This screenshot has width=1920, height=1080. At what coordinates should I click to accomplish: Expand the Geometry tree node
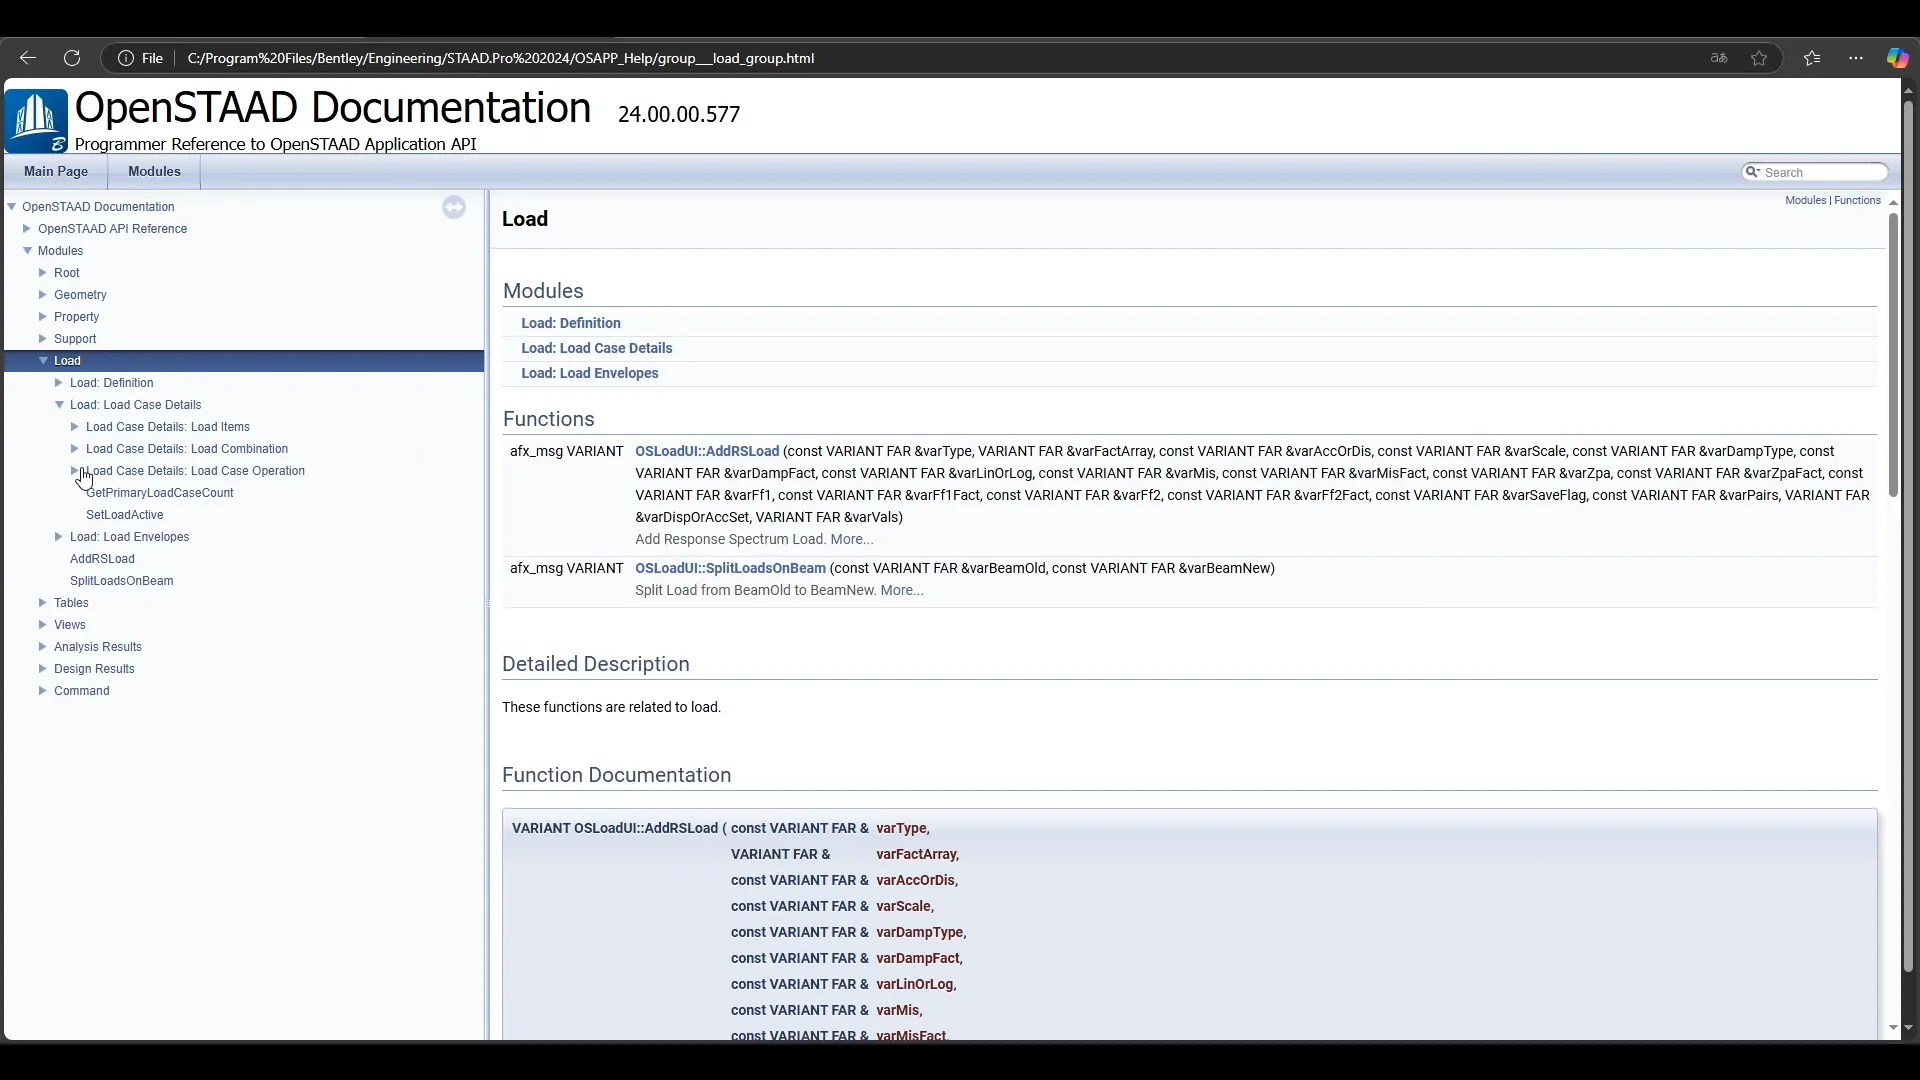point(43,295)
